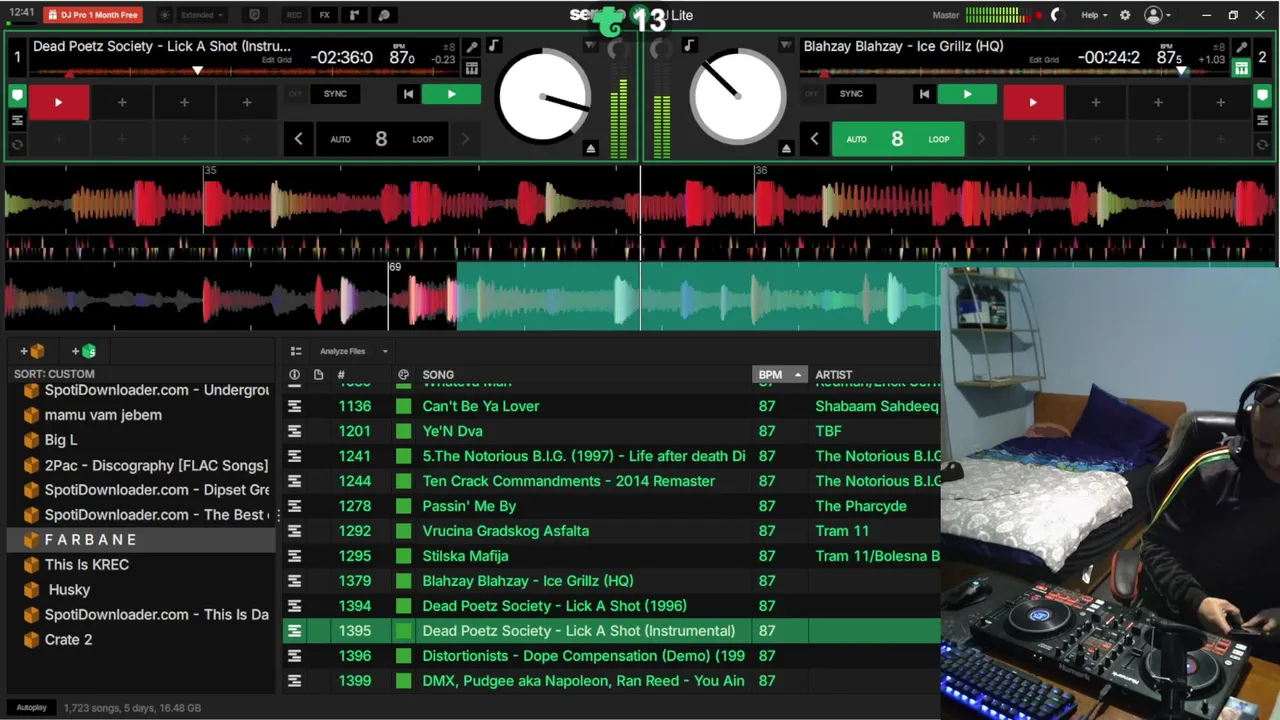This screenshot has height=720, width=1280.
Task: Open the Settings gear
Action: [x=1125, y=15]
